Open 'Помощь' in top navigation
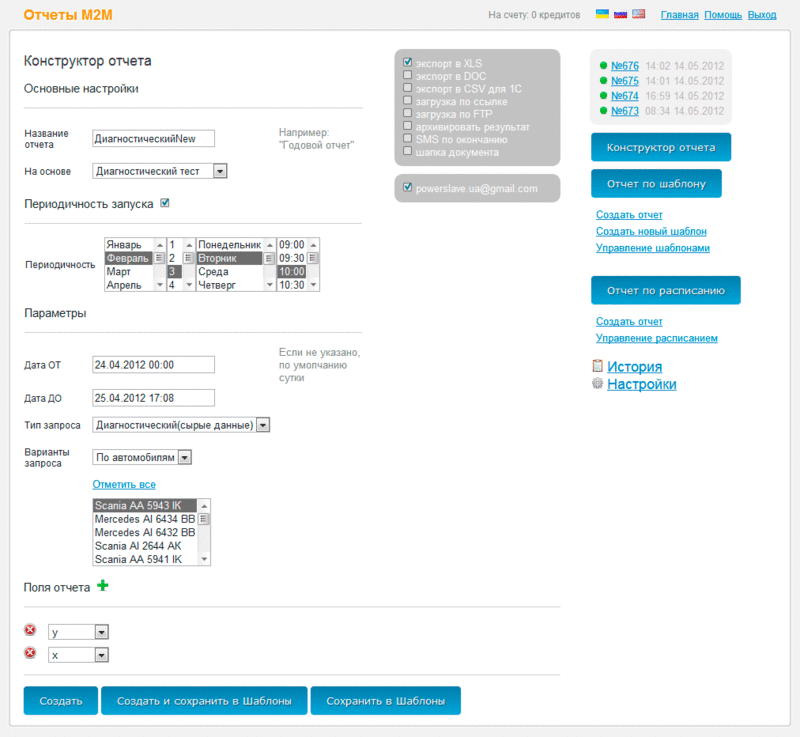The image size is (800, 737). [723, 15]
